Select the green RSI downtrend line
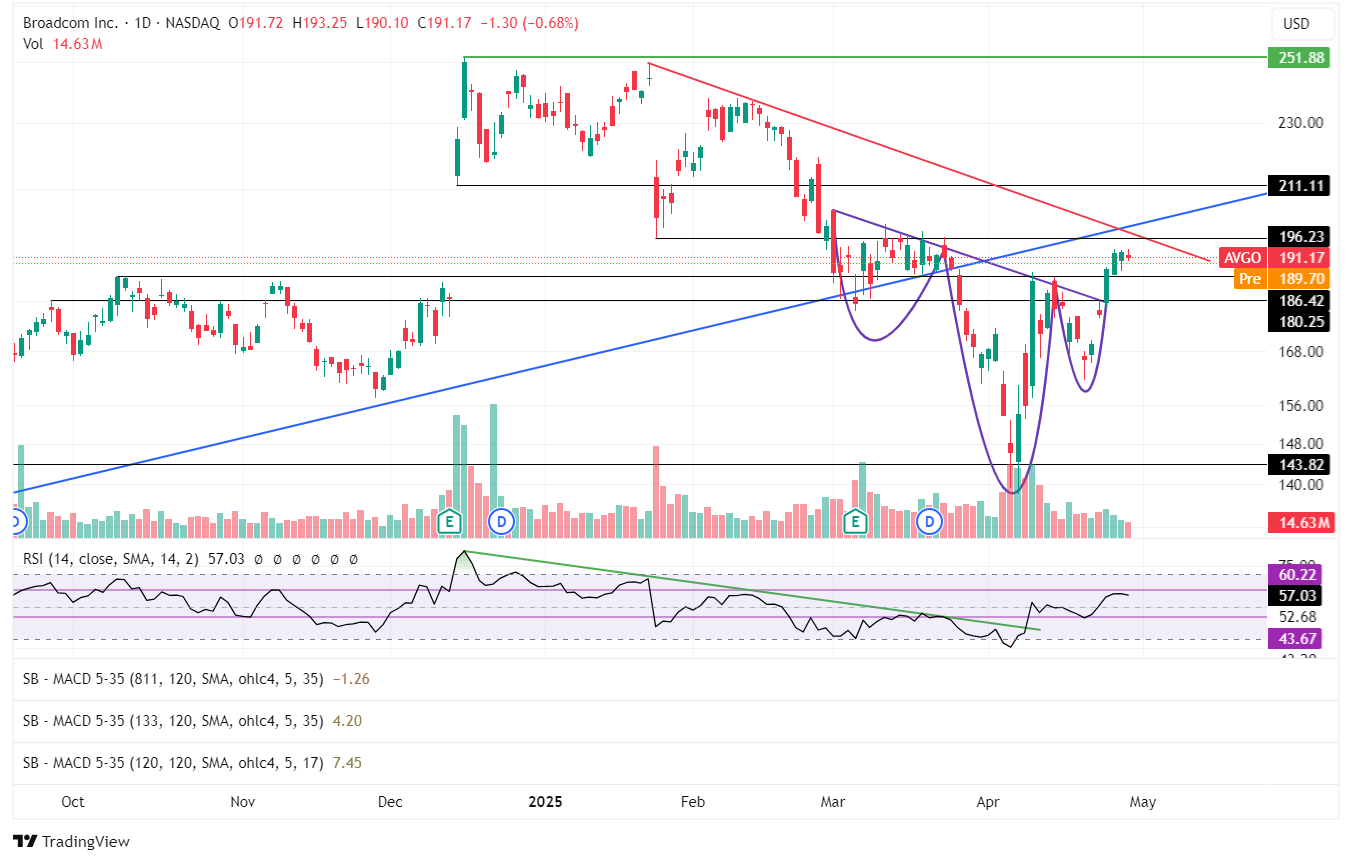 (x=750, y=590)
